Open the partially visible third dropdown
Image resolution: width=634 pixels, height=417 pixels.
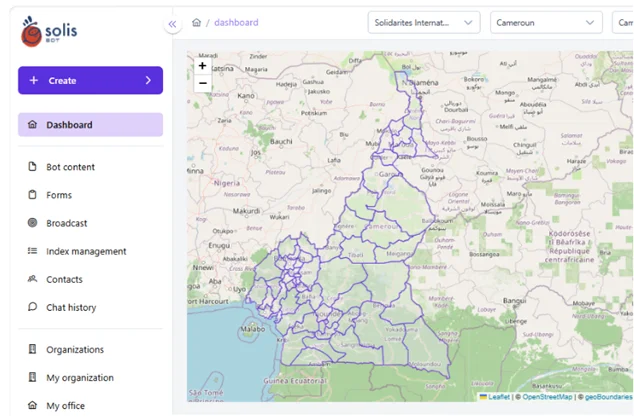pos(623,23)
